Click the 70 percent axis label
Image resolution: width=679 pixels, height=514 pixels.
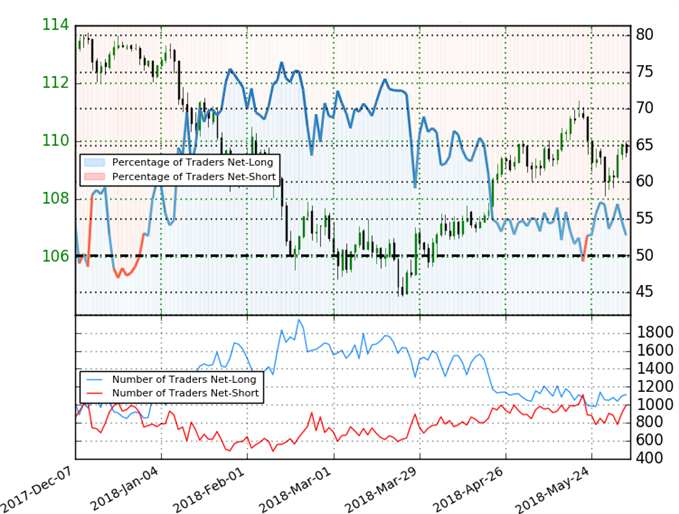pyautogui.click(x=644, y=108)
